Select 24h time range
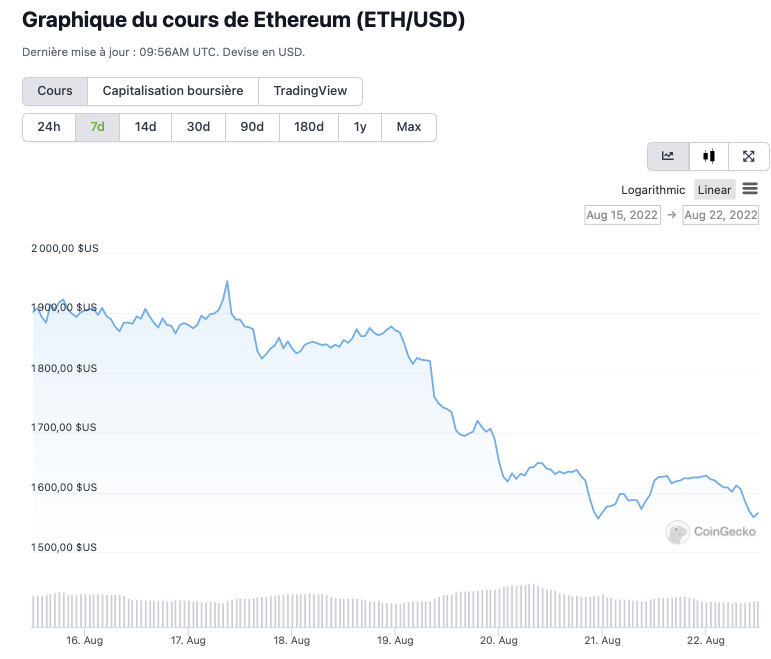 [x=49, y=127]
